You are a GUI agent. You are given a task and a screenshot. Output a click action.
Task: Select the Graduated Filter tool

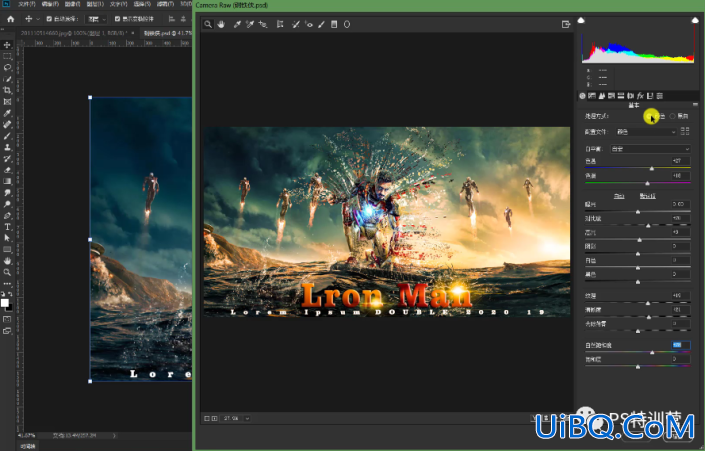pos(334,24)
